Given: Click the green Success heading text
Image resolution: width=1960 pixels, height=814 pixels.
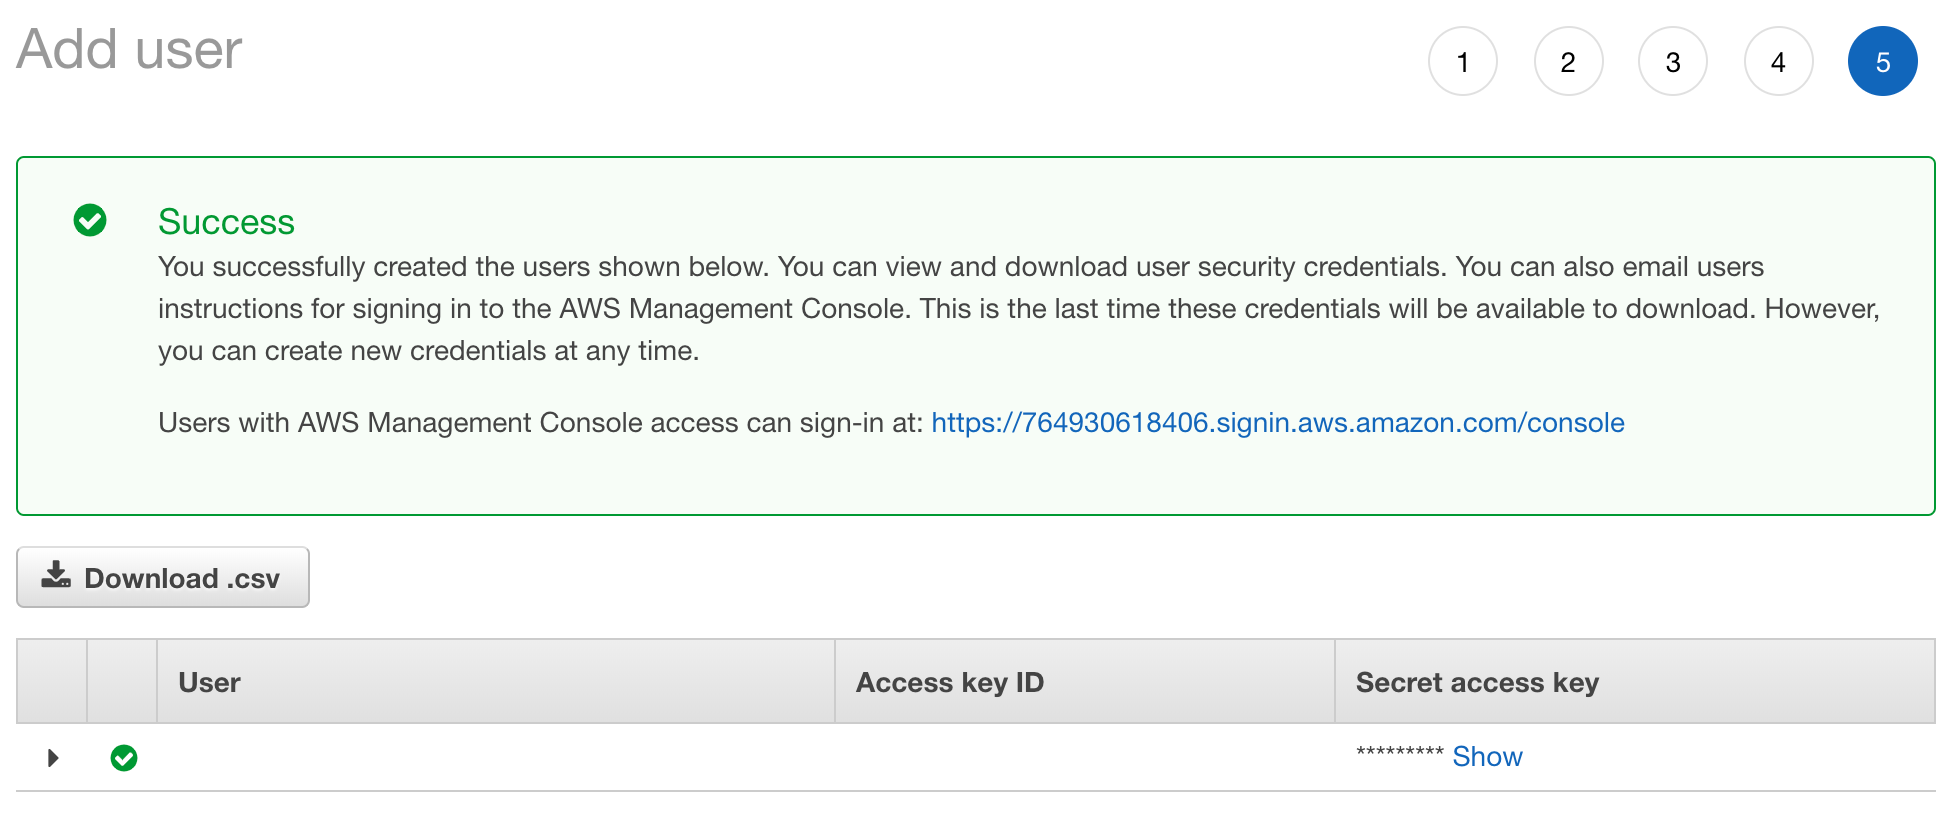Looking at the screenshot, I should [x=226, y=222].
